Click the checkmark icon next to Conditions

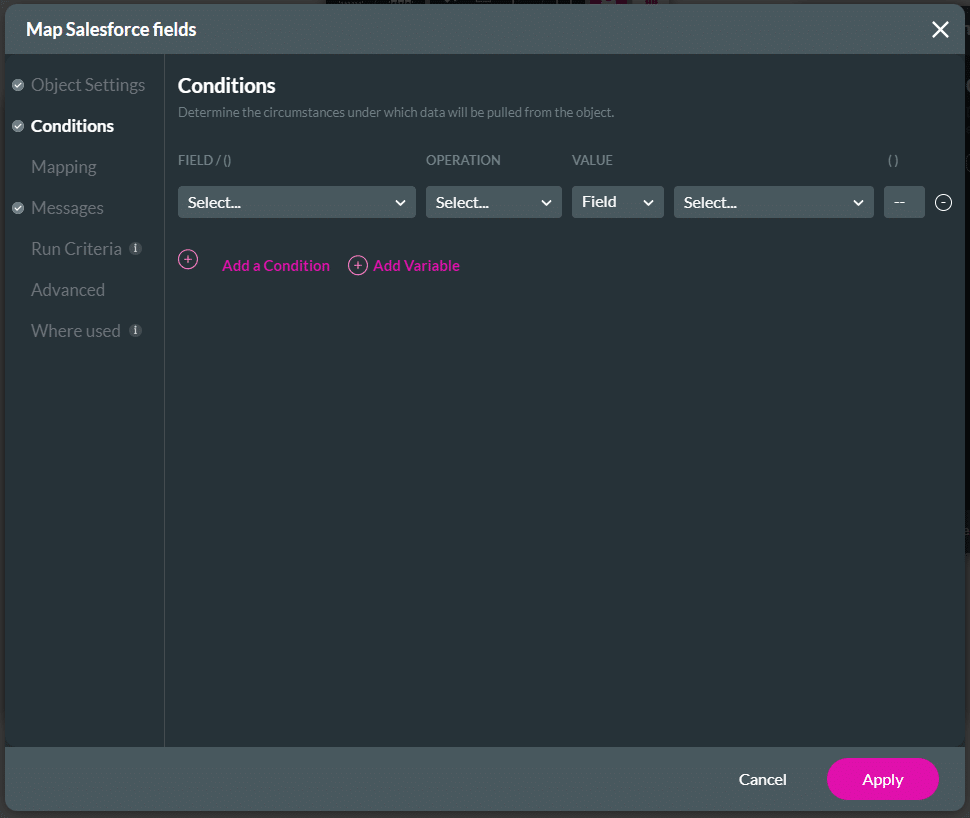click(17, 125)
